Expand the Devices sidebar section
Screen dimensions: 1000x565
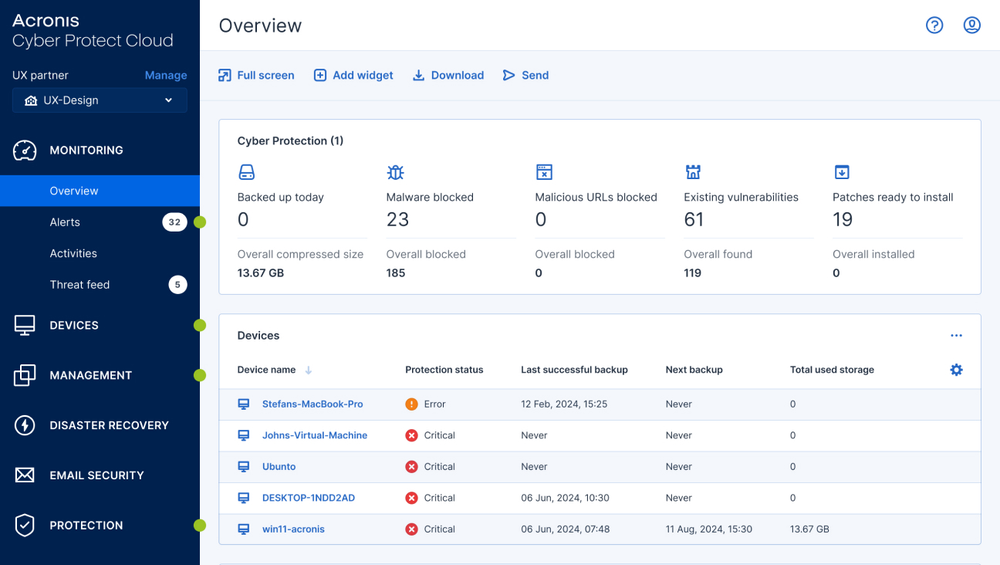click(x=74, y=325)
